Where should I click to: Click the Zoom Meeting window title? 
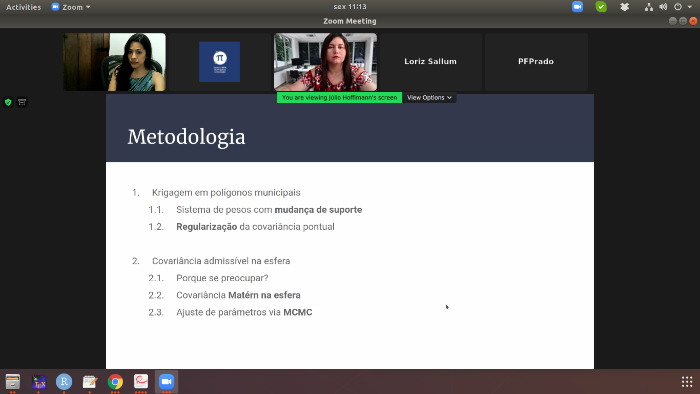(350, 21)
